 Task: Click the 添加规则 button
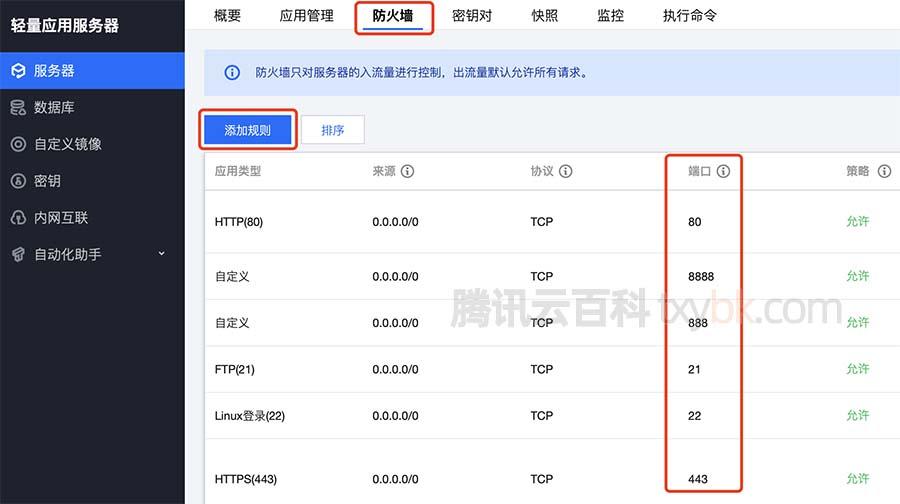(x=248, y=130)
